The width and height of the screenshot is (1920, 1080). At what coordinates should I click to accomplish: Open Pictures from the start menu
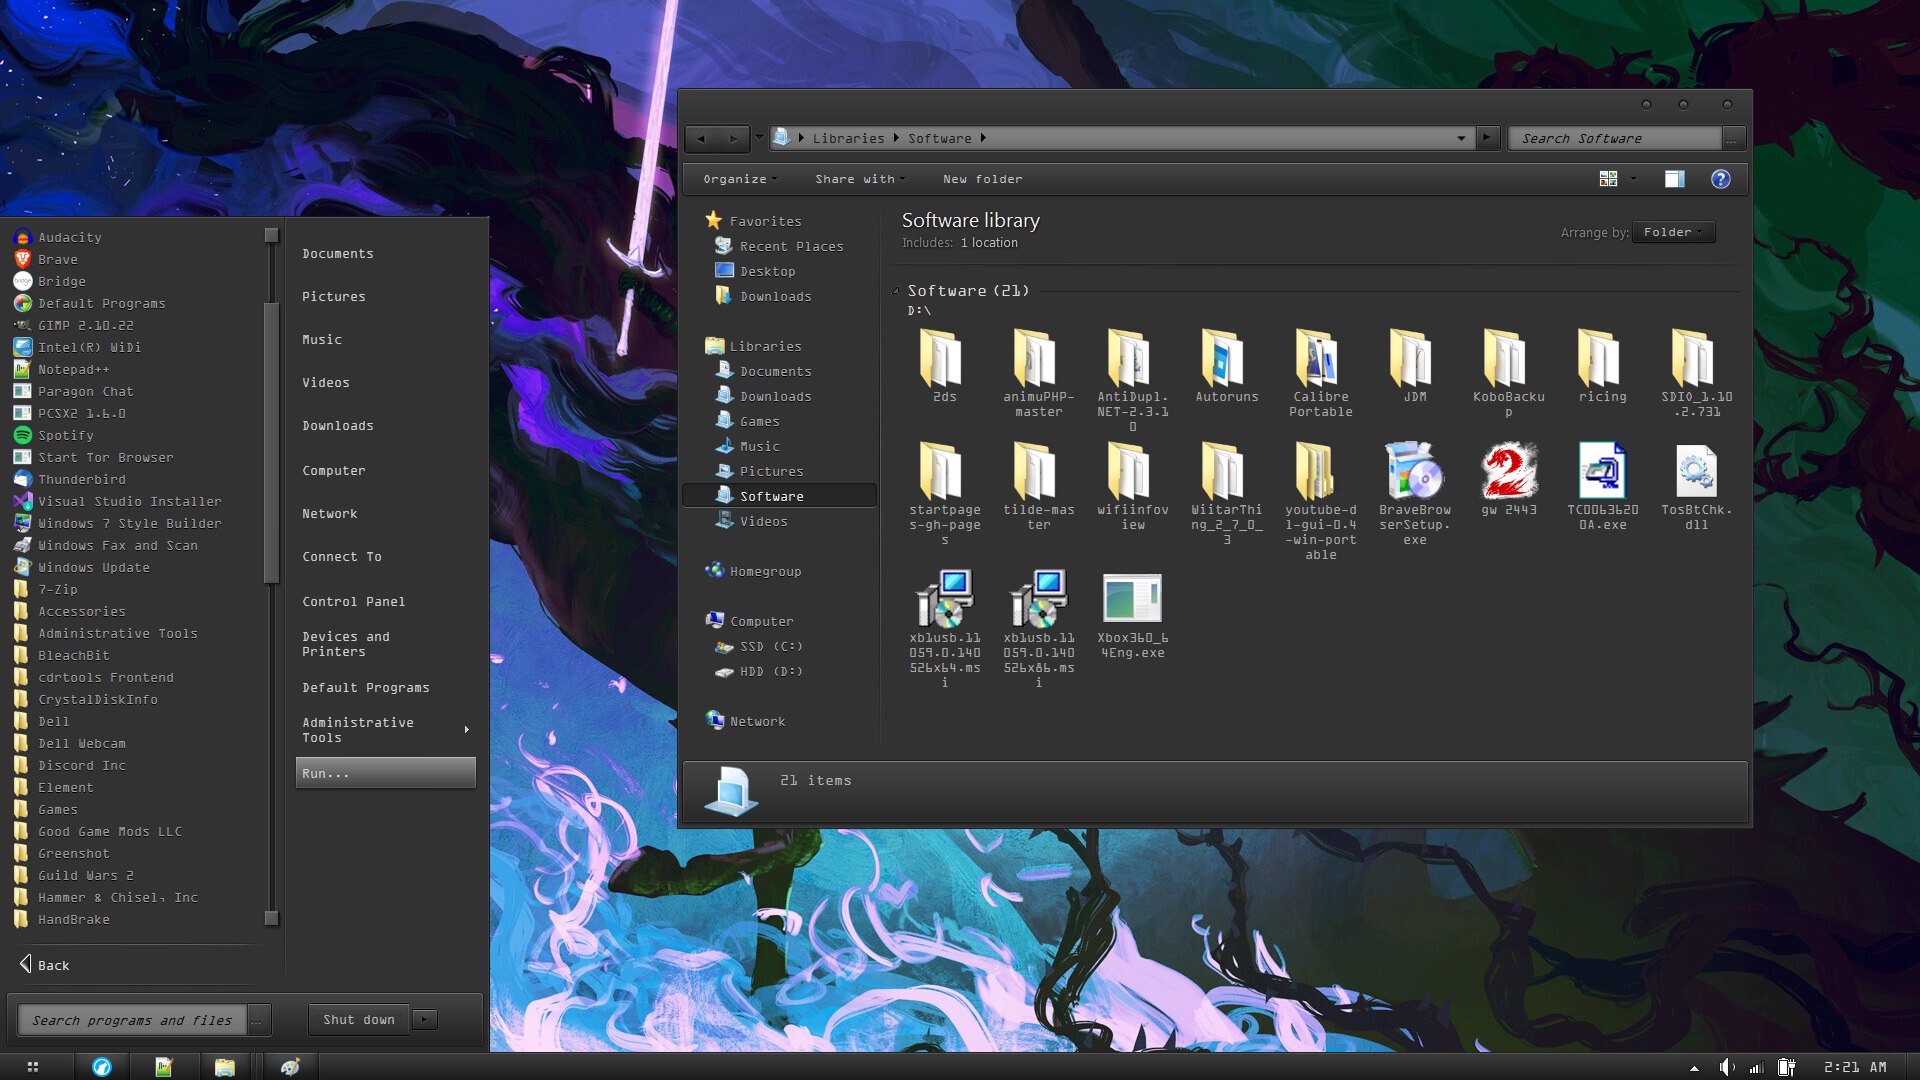click(334, 297)
